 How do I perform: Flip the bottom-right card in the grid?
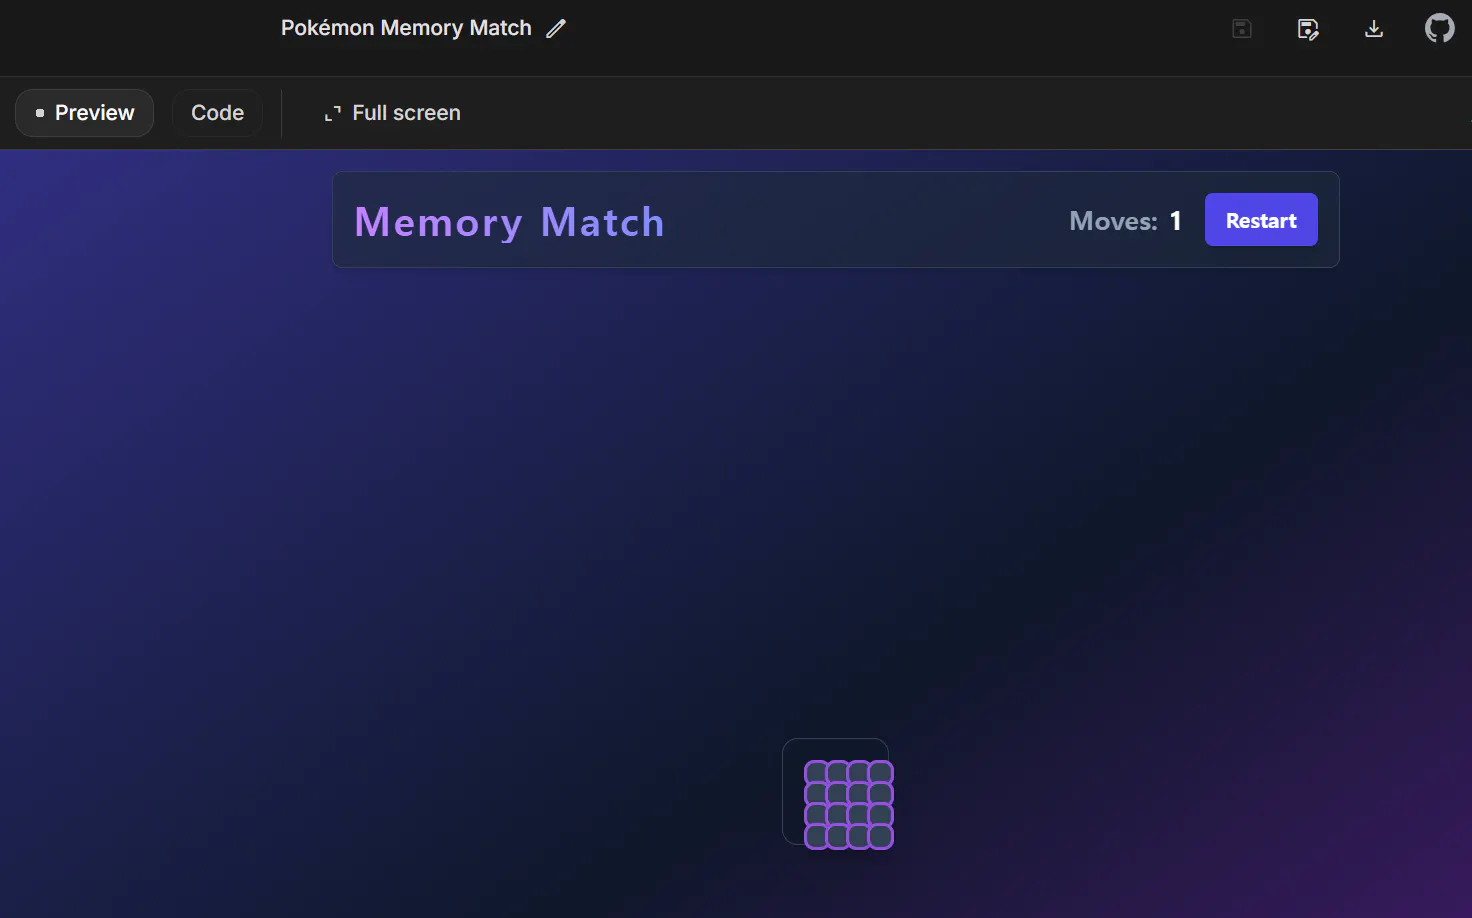tap(881, 837)
